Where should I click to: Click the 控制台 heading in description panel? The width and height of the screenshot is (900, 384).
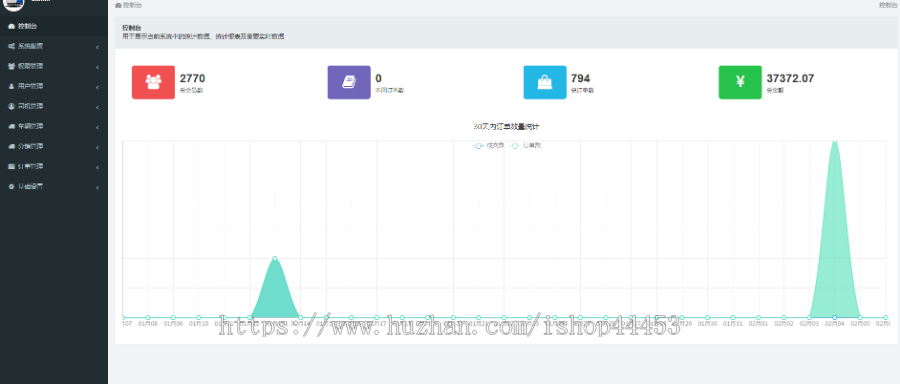[132, 28]
